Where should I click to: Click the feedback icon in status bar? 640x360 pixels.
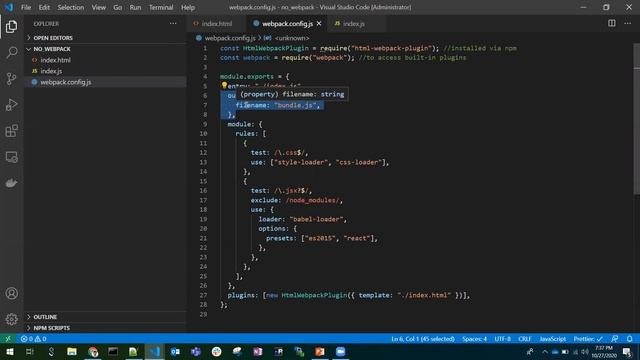pyautogui.click(x=614, y=339)
